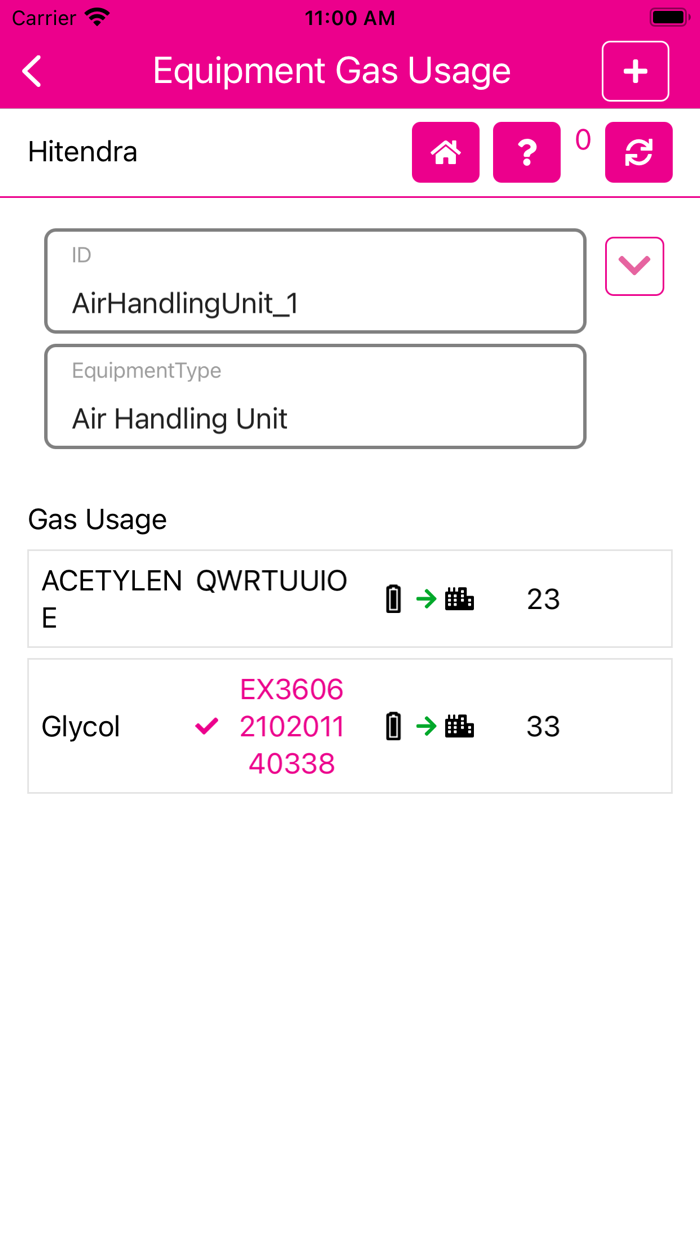Add a new gas usage entry with plus button

635,71
